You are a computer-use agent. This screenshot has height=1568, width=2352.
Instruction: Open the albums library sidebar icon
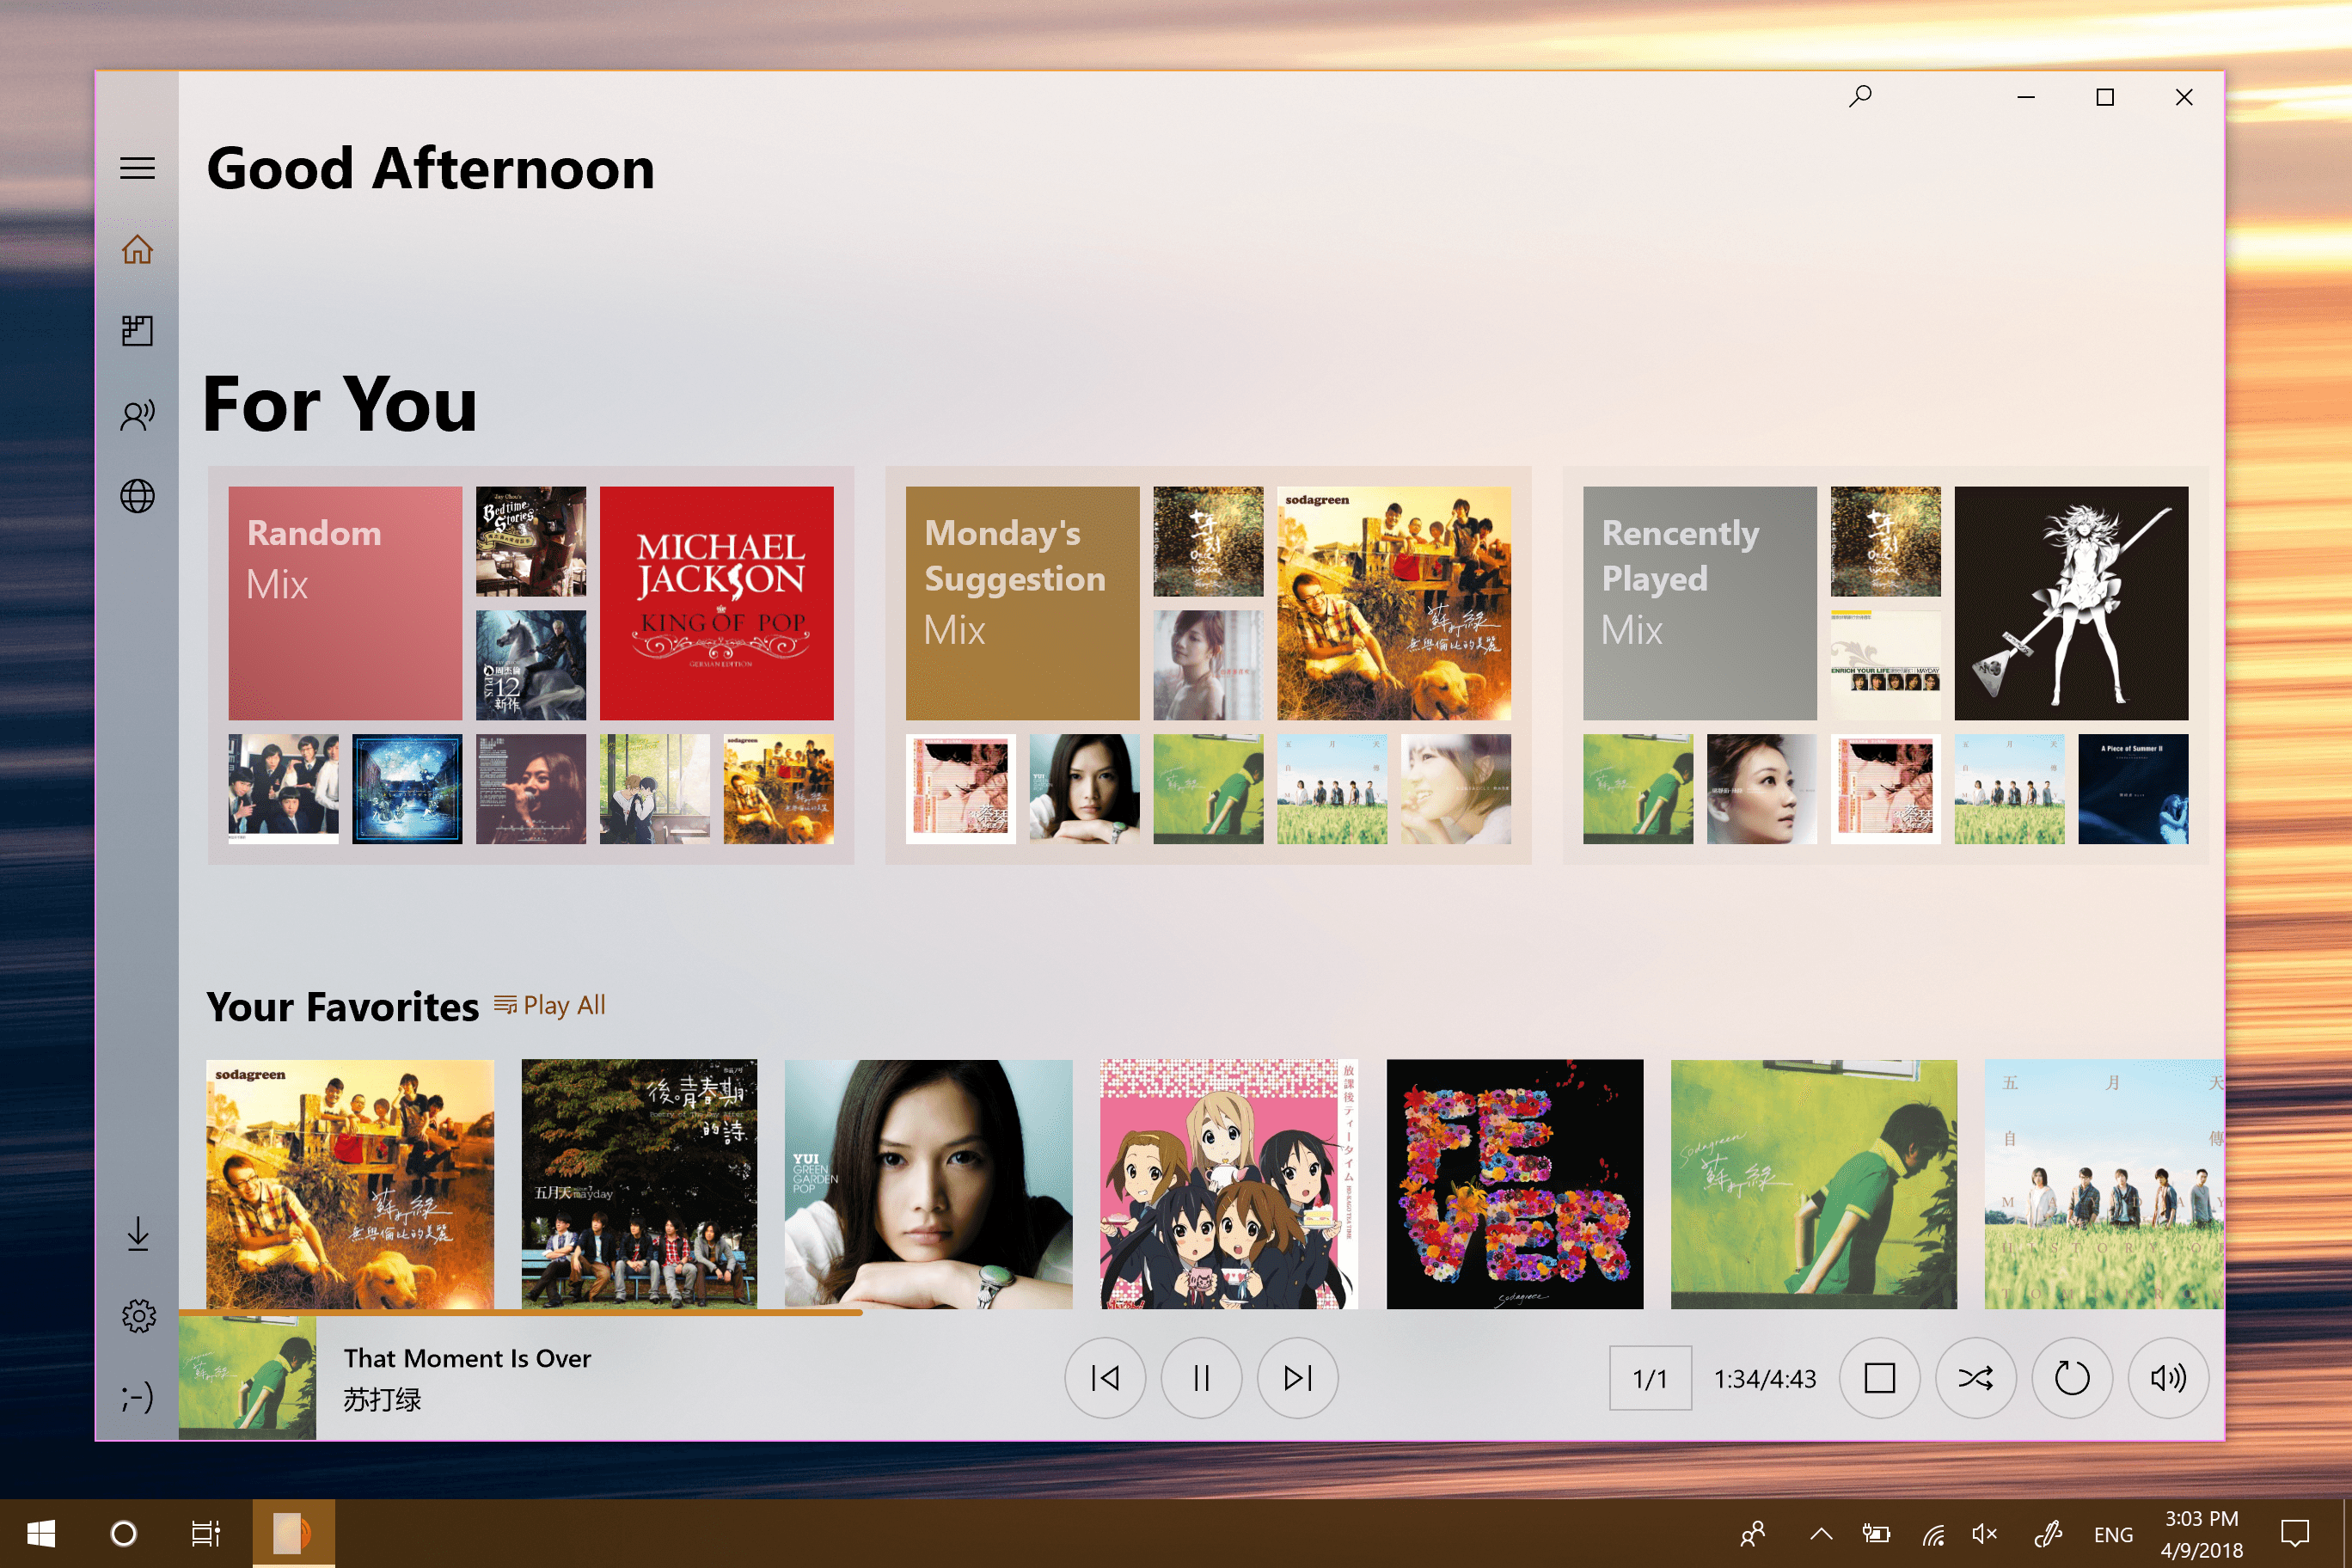137,331
